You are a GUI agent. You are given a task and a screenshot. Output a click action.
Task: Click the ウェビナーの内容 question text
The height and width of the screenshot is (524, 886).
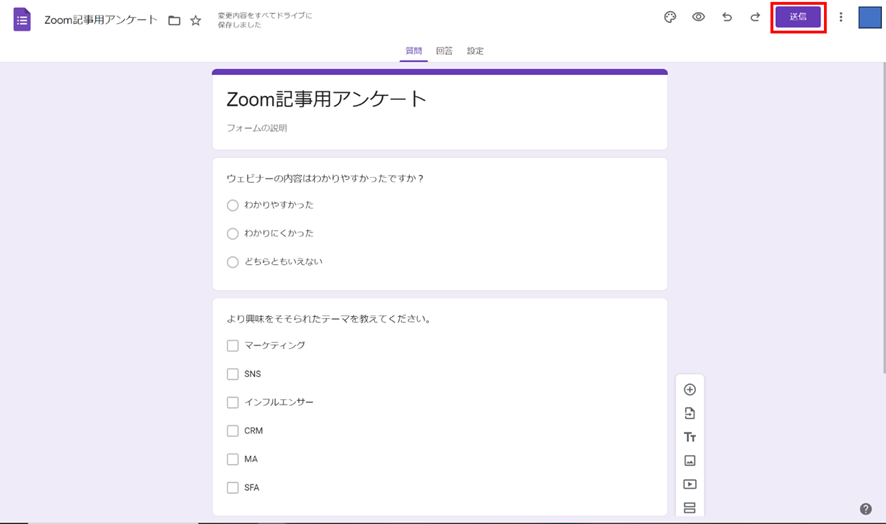pyautogui.click(x=325, y=179)
